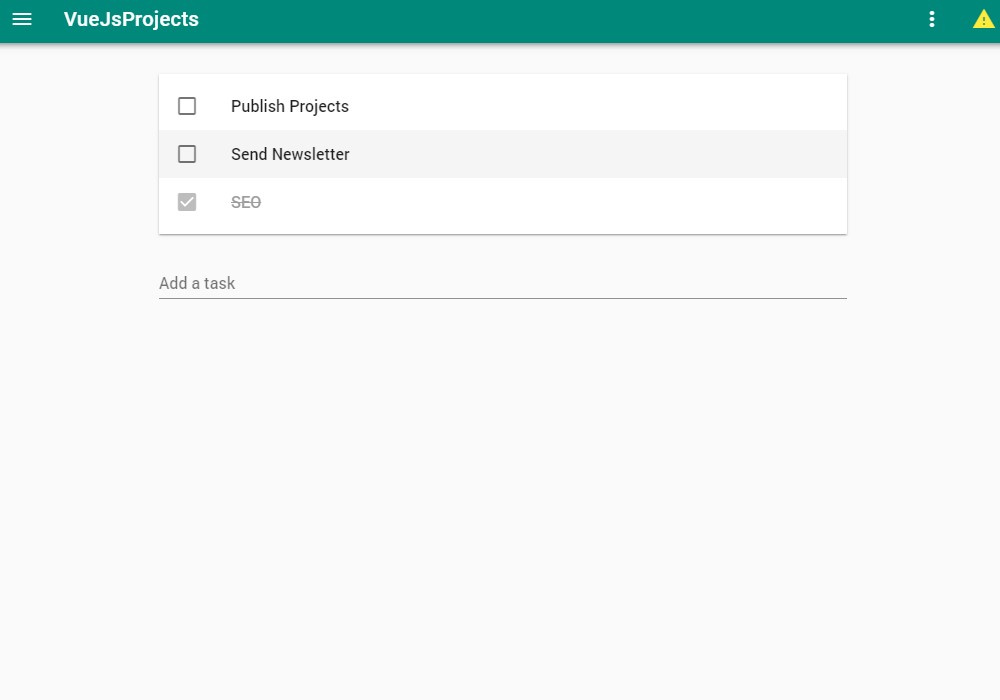This screenshot has width=1000, height=700.
Task: Select the Publish Projects task label
Action: tap(290, 106)
